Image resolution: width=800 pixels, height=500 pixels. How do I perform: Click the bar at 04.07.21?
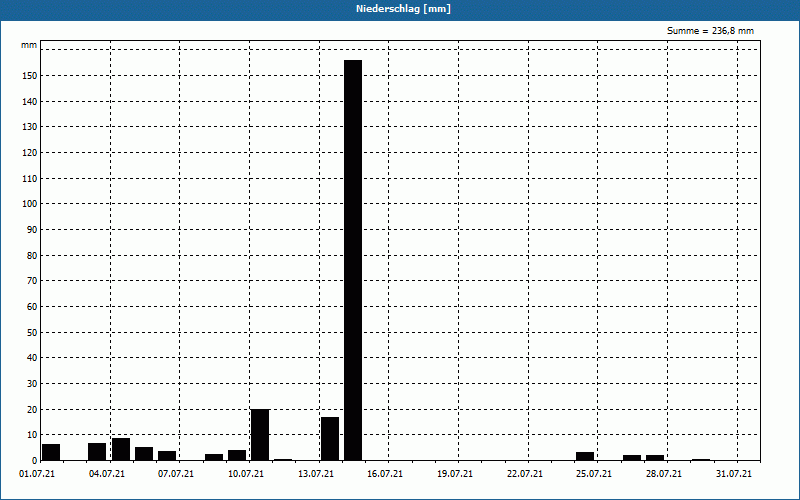tap(121, 449)
